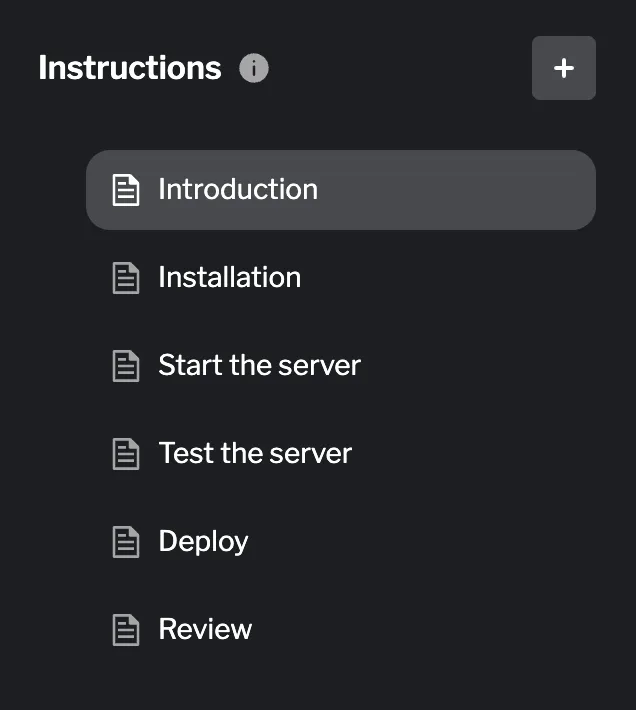Click the page icon beside Installation
Screen dimensions: 636x710
126,278
